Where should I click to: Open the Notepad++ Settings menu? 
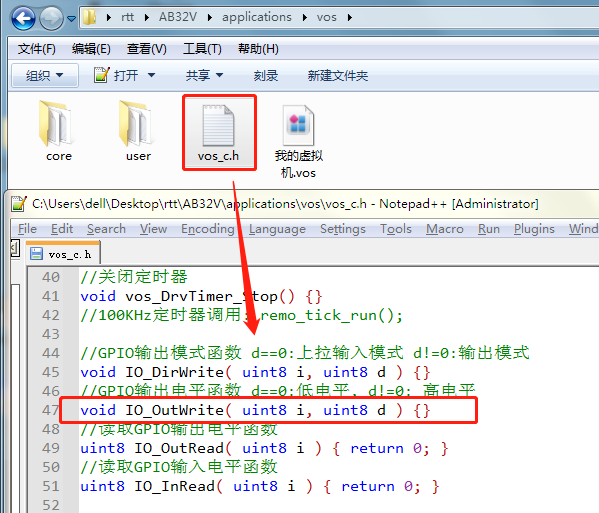[343, 229]
